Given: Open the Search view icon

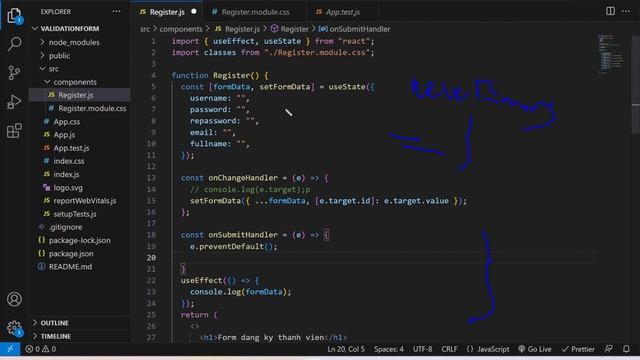Looking at the screenshot, I should pyautogui.click(x=14, y=43).
